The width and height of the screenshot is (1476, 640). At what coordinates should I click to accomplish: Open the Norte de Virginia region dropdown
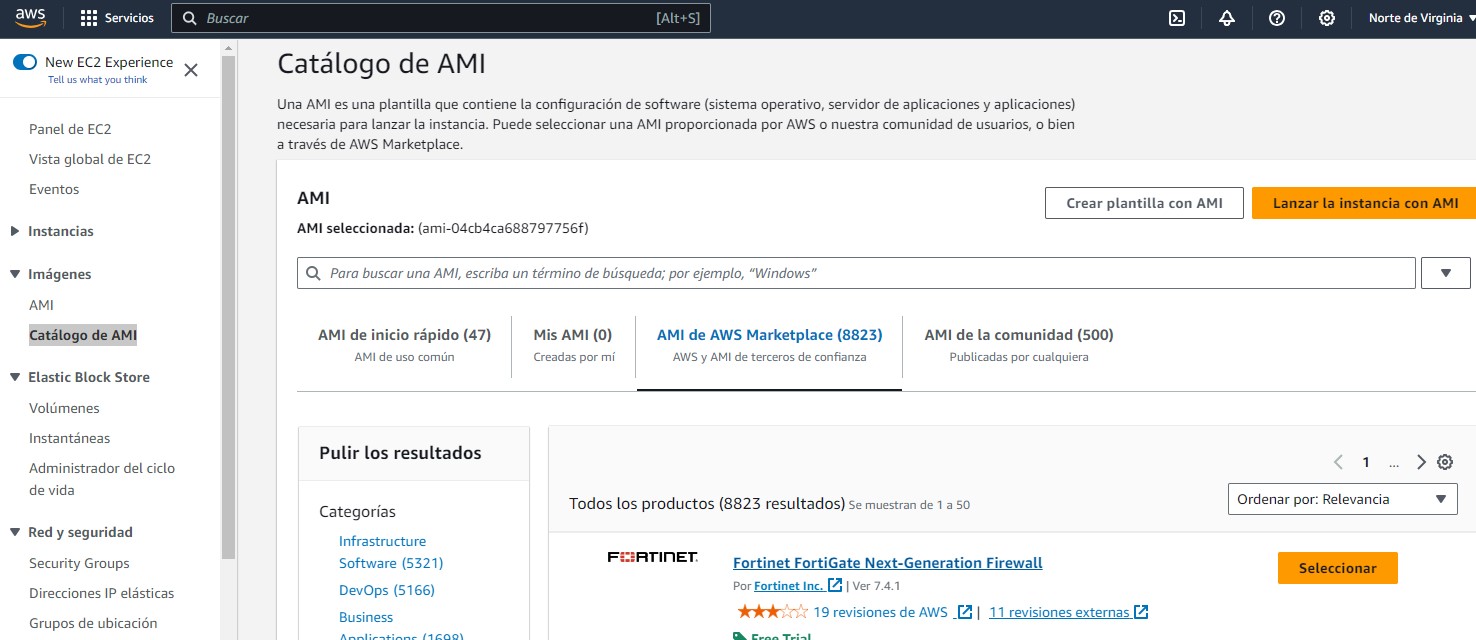tap(1420, 18)
